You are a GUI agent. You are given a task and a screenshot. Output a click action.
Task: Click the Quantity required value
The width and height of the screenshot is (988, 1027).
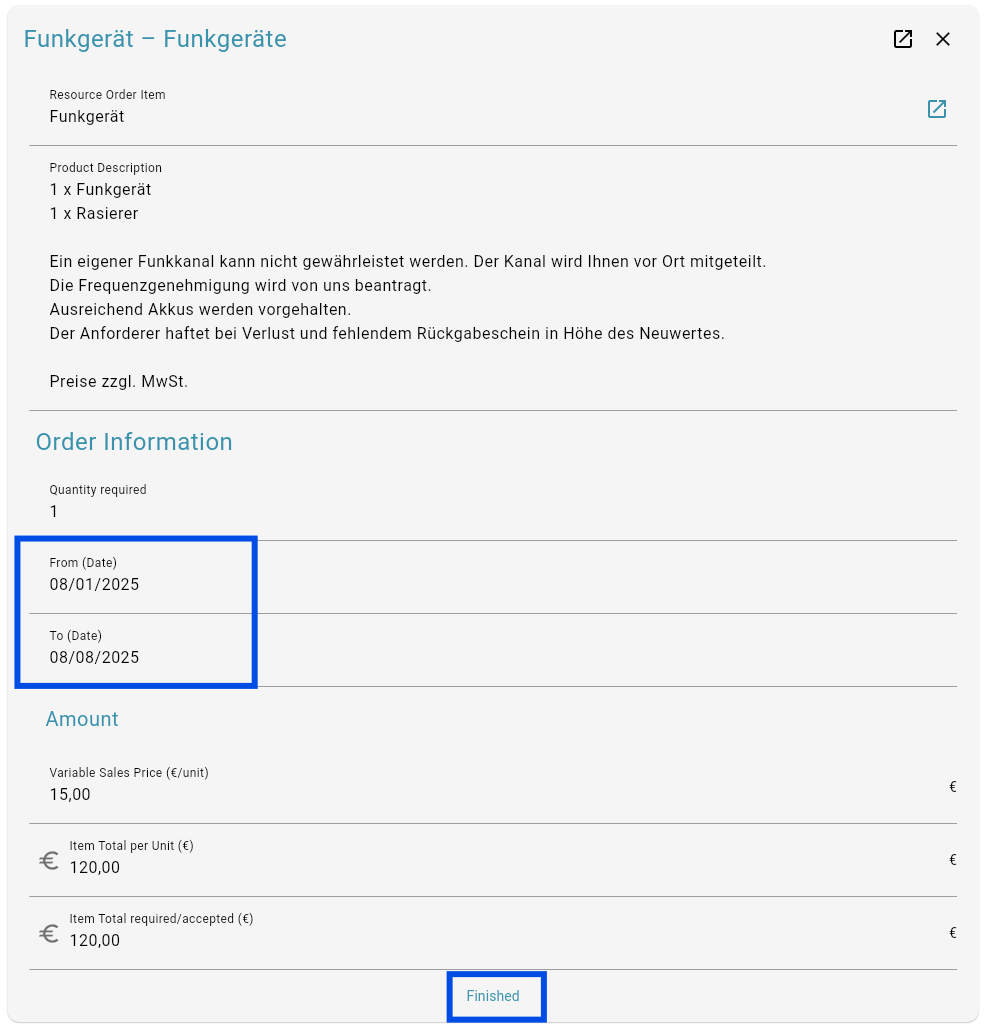(x=54, y=512)
